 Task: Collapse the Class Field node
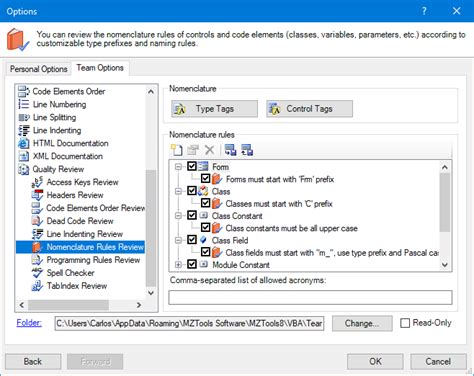(x=178, y=240)
